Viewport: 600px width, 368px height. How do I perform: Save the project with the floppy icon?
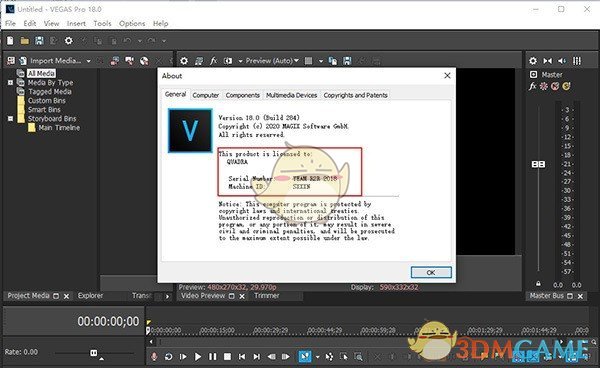tap(39, 40)
